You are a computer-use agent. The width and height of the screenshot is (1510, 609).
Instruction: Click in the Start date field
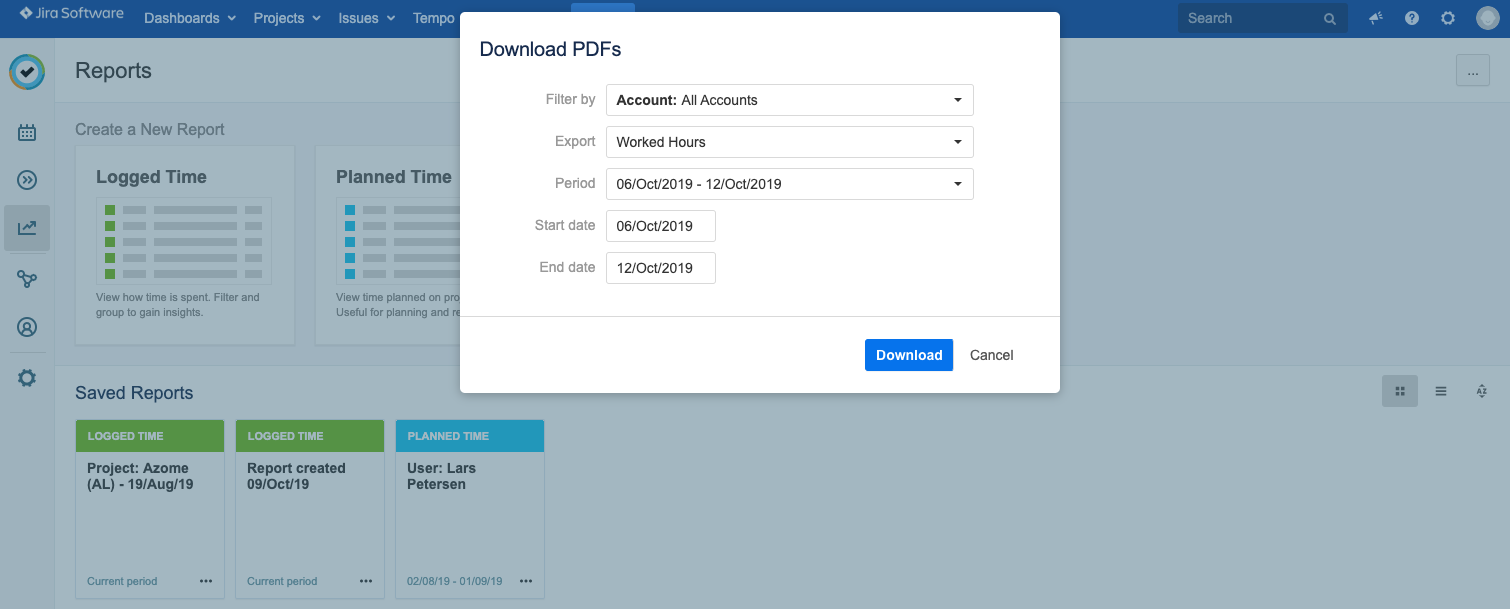pos(660,226)
